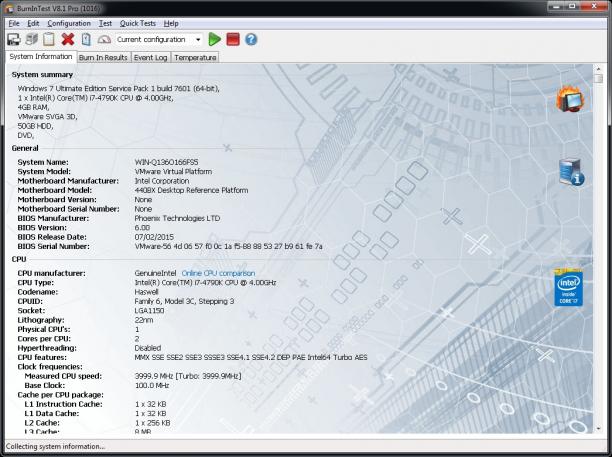Click the 'Intel Corporation' manufacturer value

click(x=162, y=181)
